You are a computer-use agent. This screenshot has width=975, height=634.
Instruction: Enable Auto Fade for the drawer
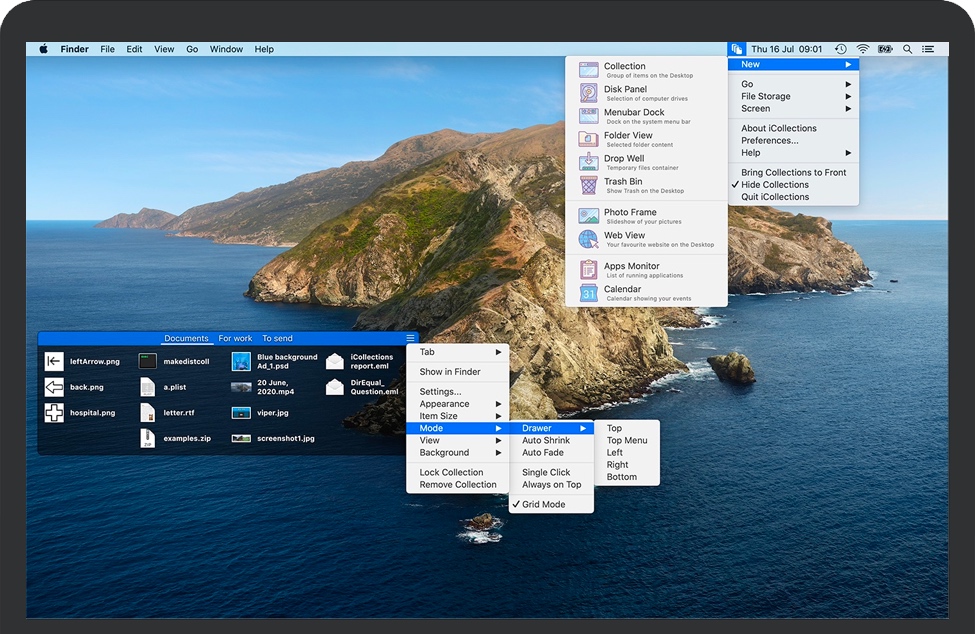pos(545,452)
